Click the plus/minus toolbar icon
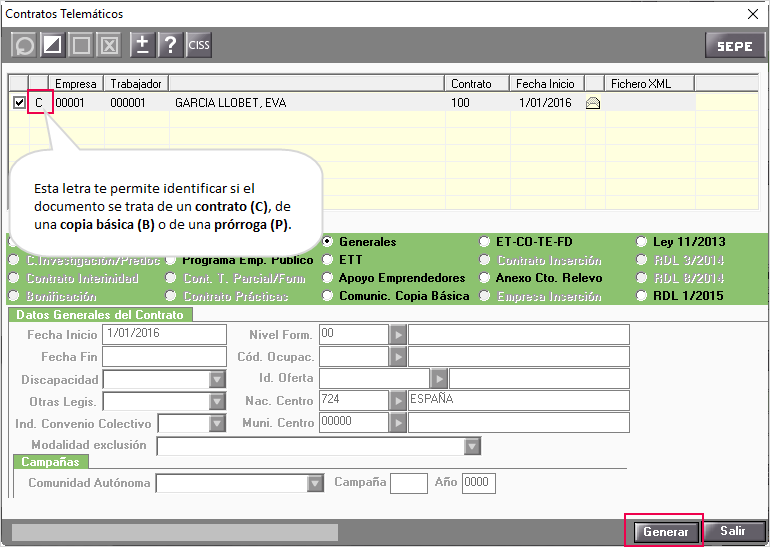This screenshot has height=547, width=770. (x=142, y=46)
